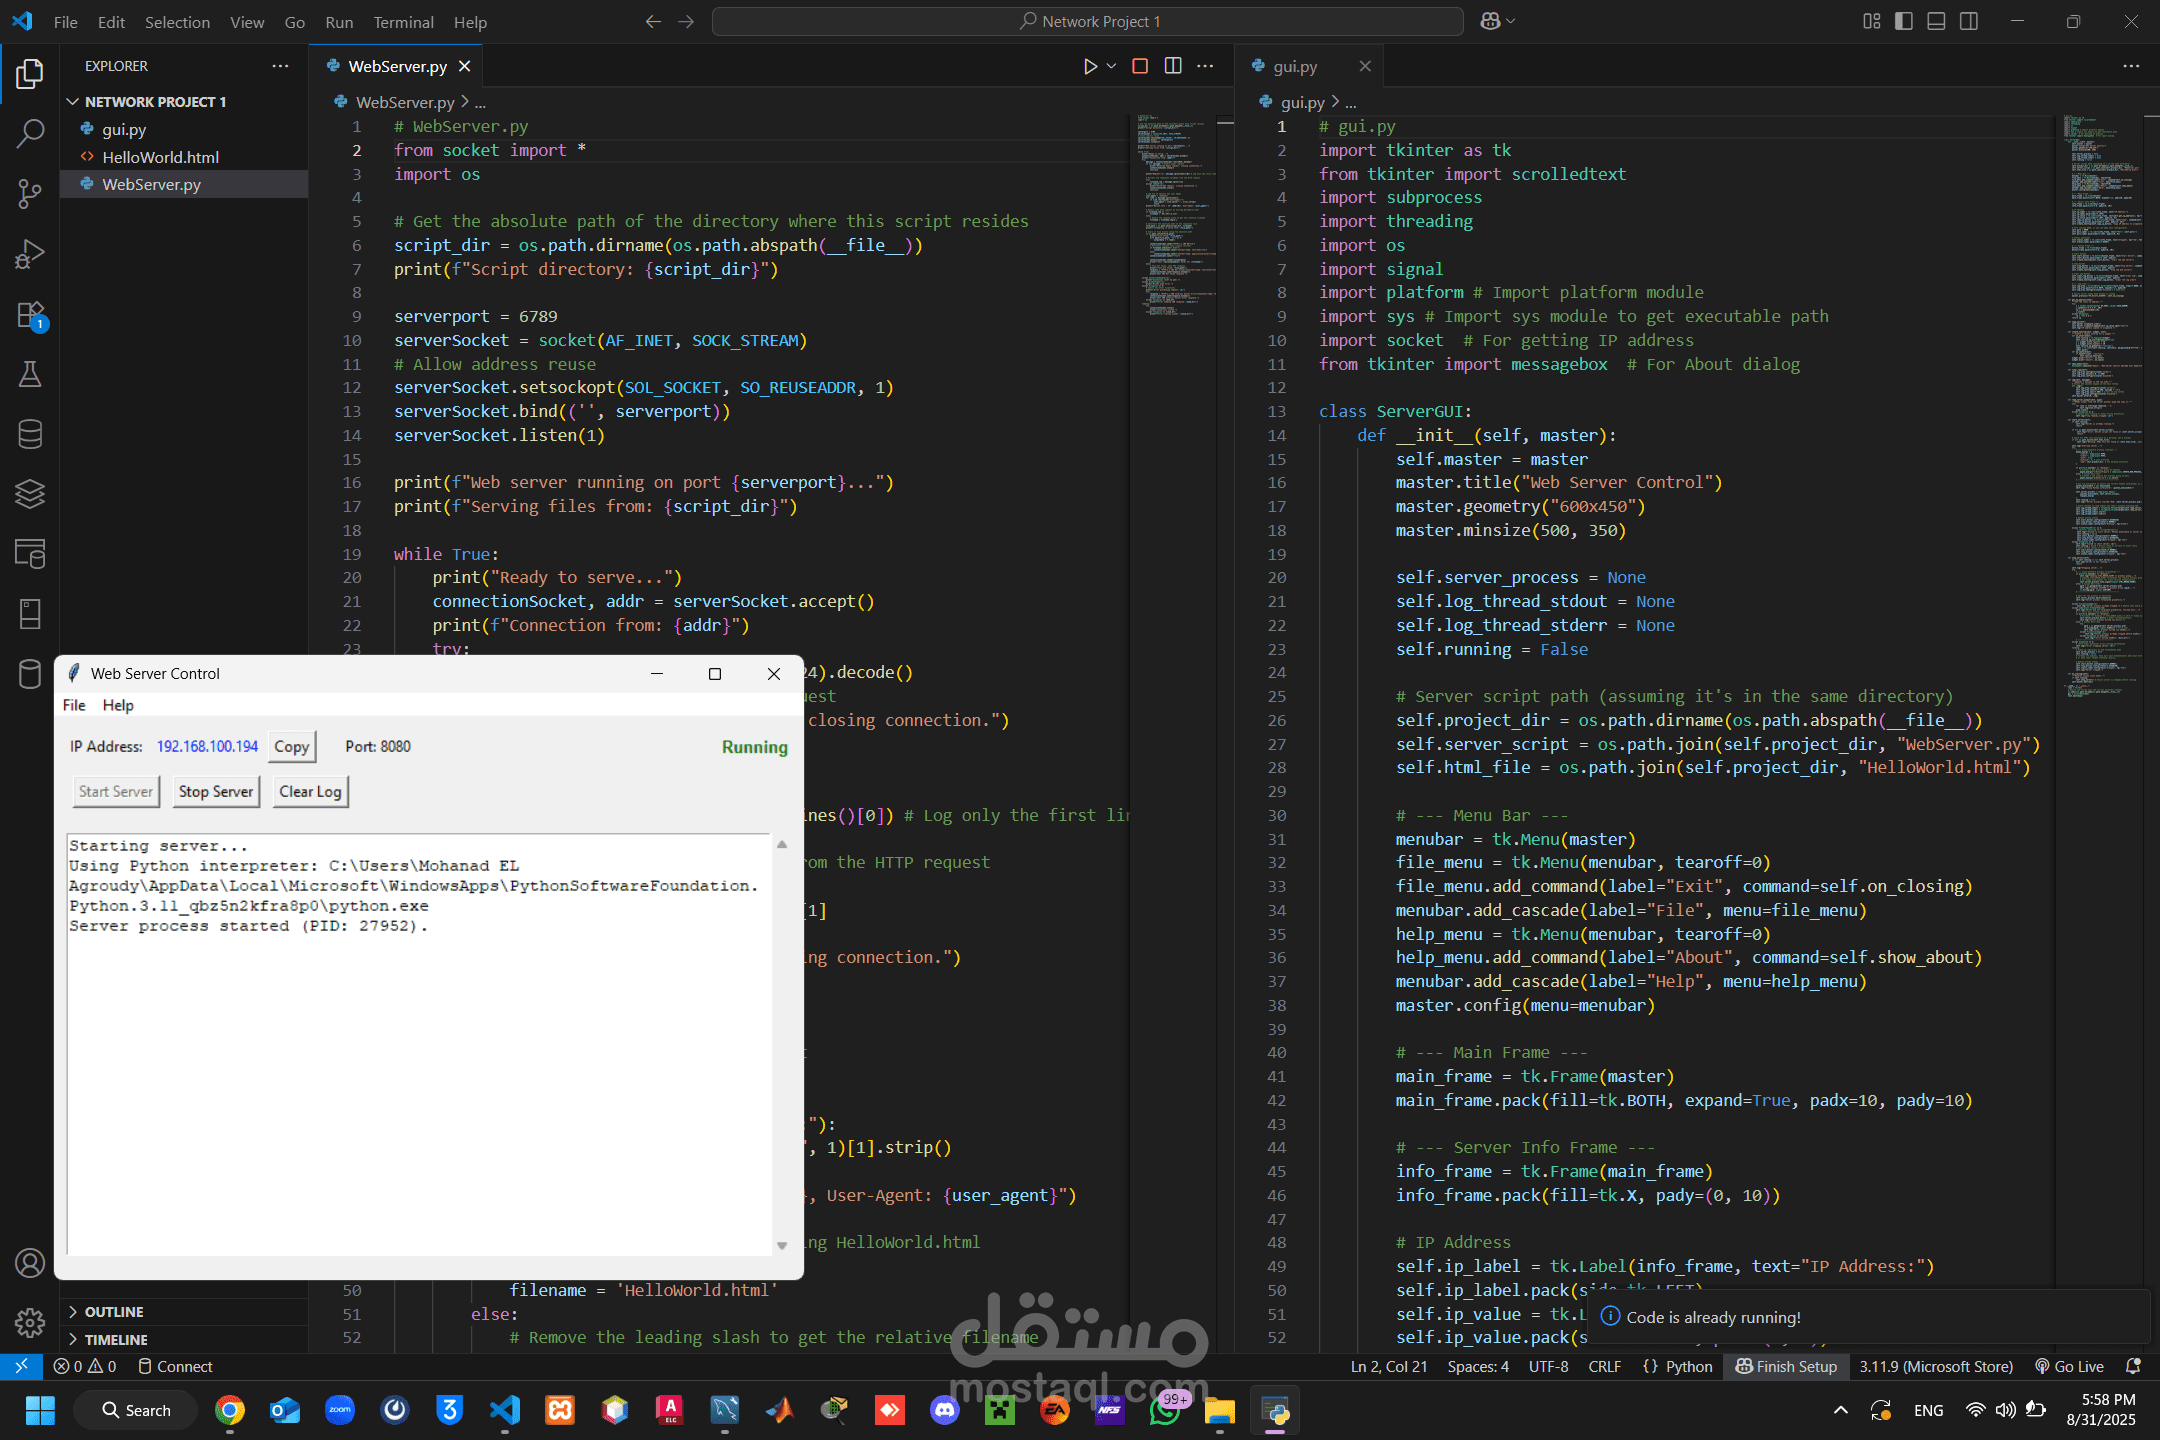Show hidden system tray icons

1840,1410
